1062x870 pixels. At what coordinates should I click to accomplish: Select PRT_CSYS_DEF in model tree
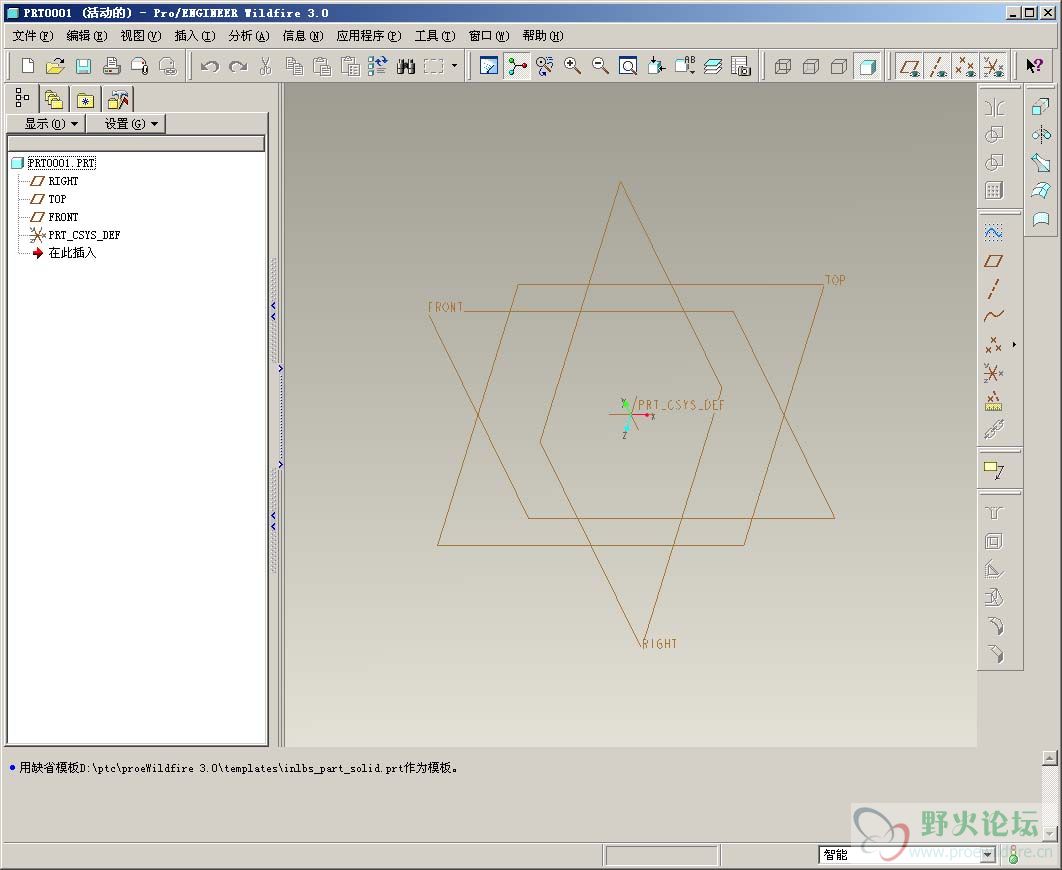point(84,235)
